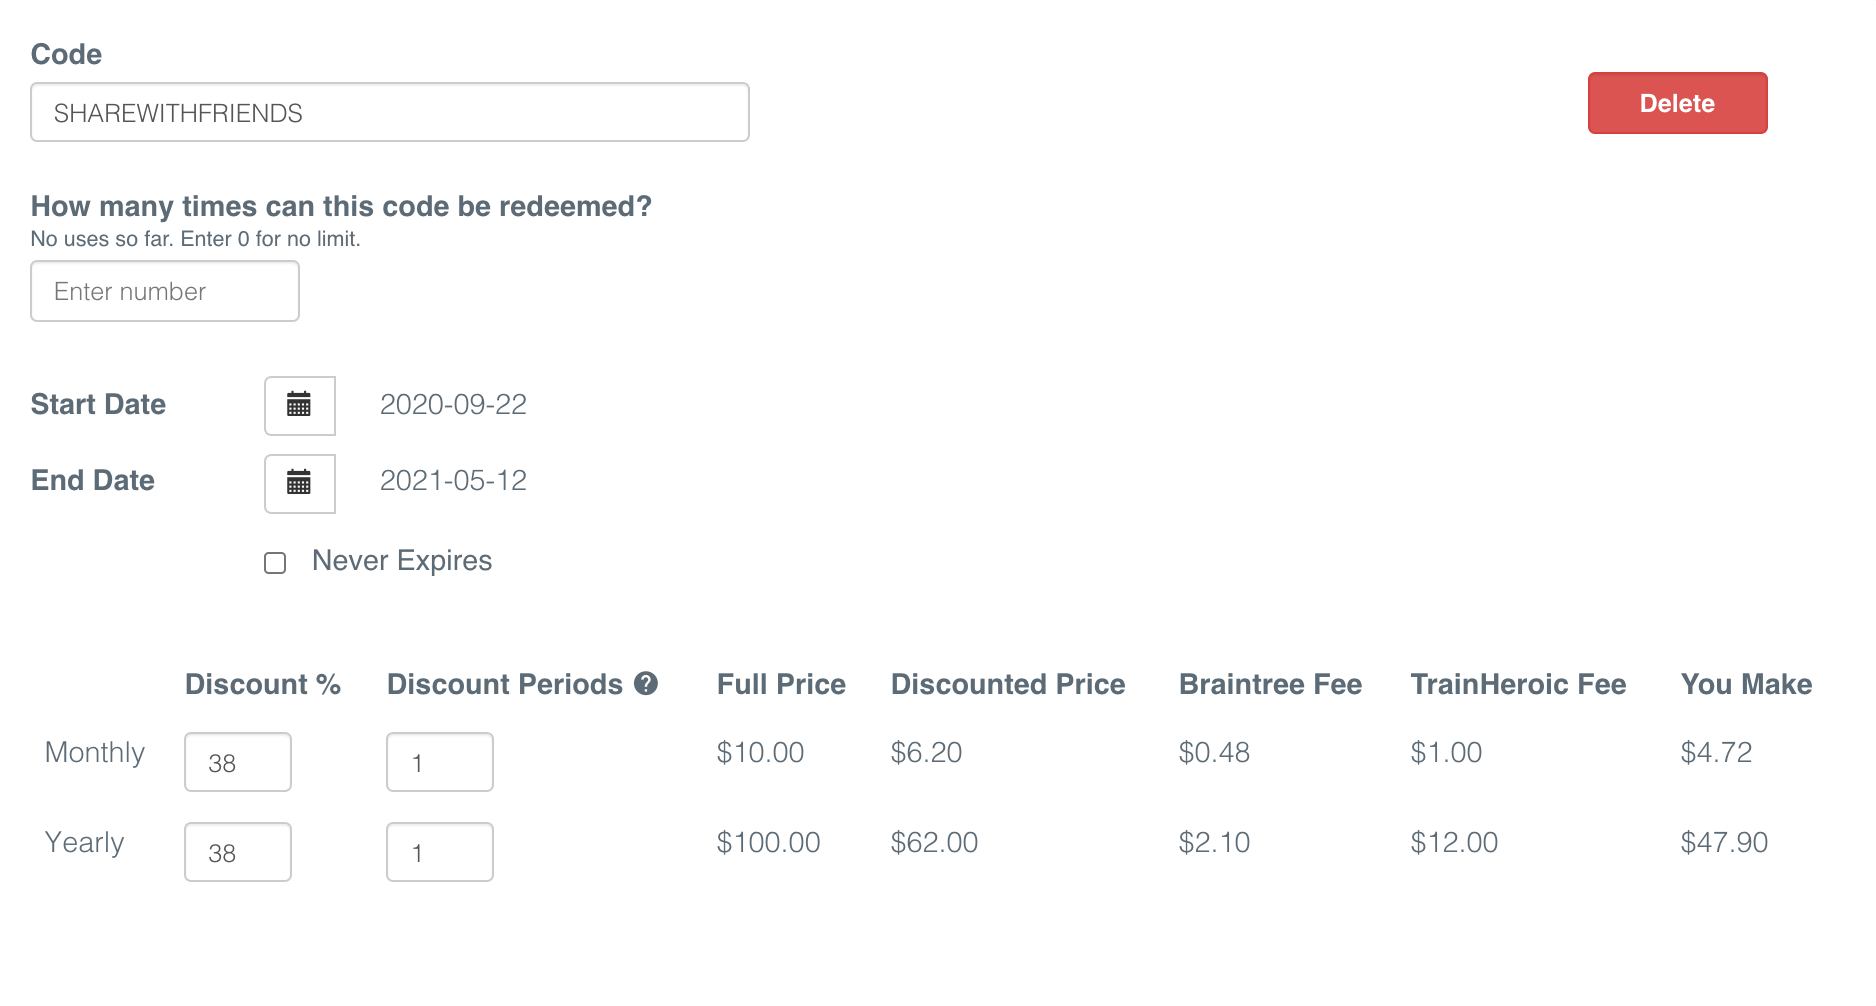
Task: Select the Yearly Discount % field
Action: tap(238, 852)
